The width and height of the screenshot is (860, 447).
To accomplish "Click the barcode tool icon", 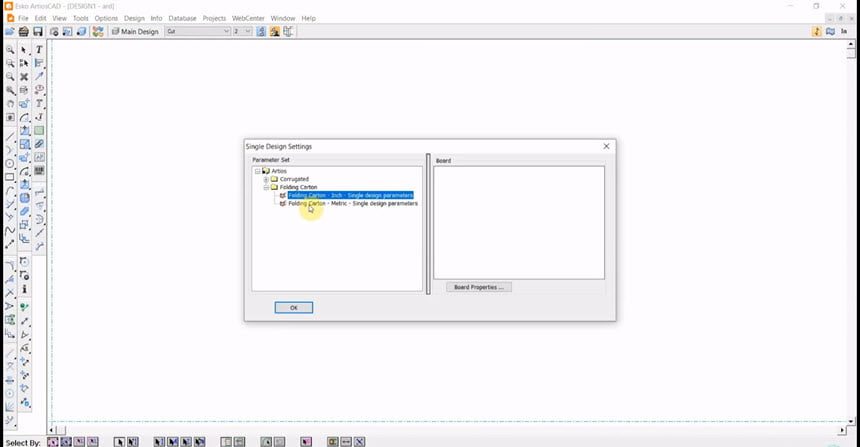I will click(x=39, y=171).
